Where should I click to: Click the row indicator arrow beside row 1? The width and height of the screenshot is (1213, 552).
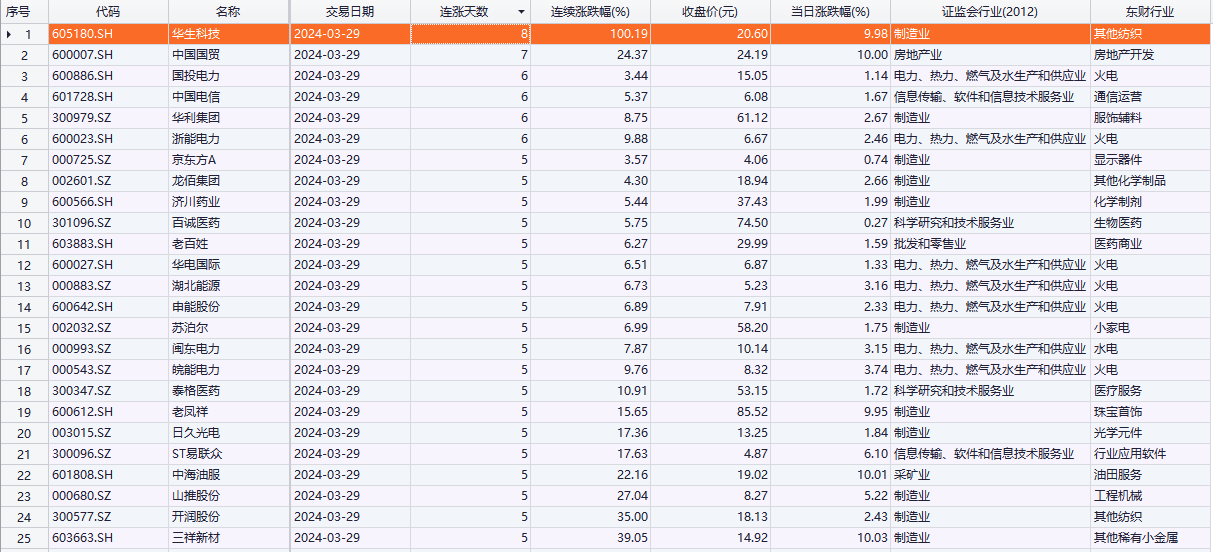tap(9, 34)
